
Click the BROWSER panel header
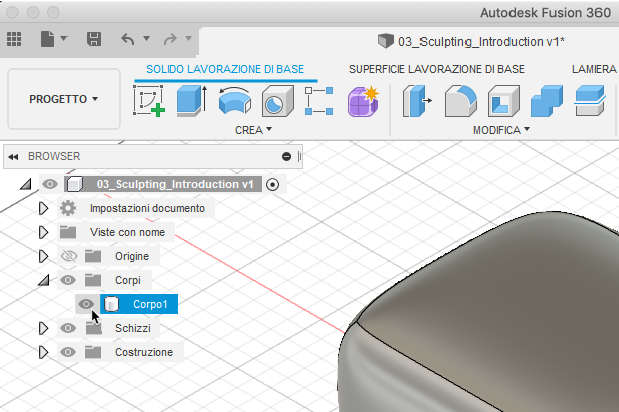[x=153, y=157]
